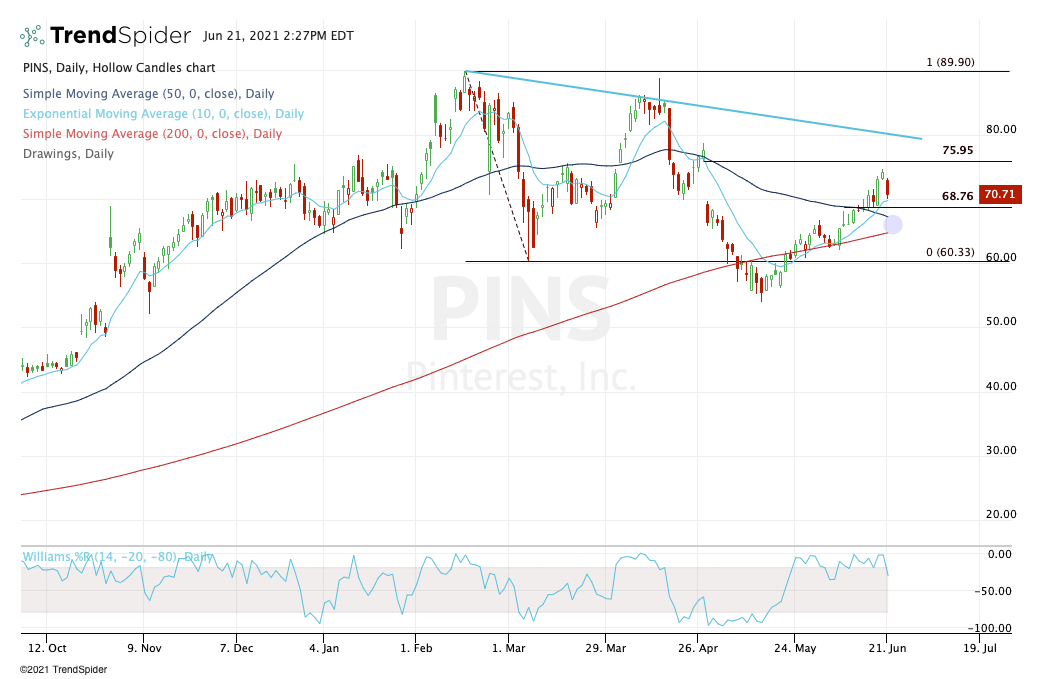Click the purple circle marker near moving averages

click(892, 225)
